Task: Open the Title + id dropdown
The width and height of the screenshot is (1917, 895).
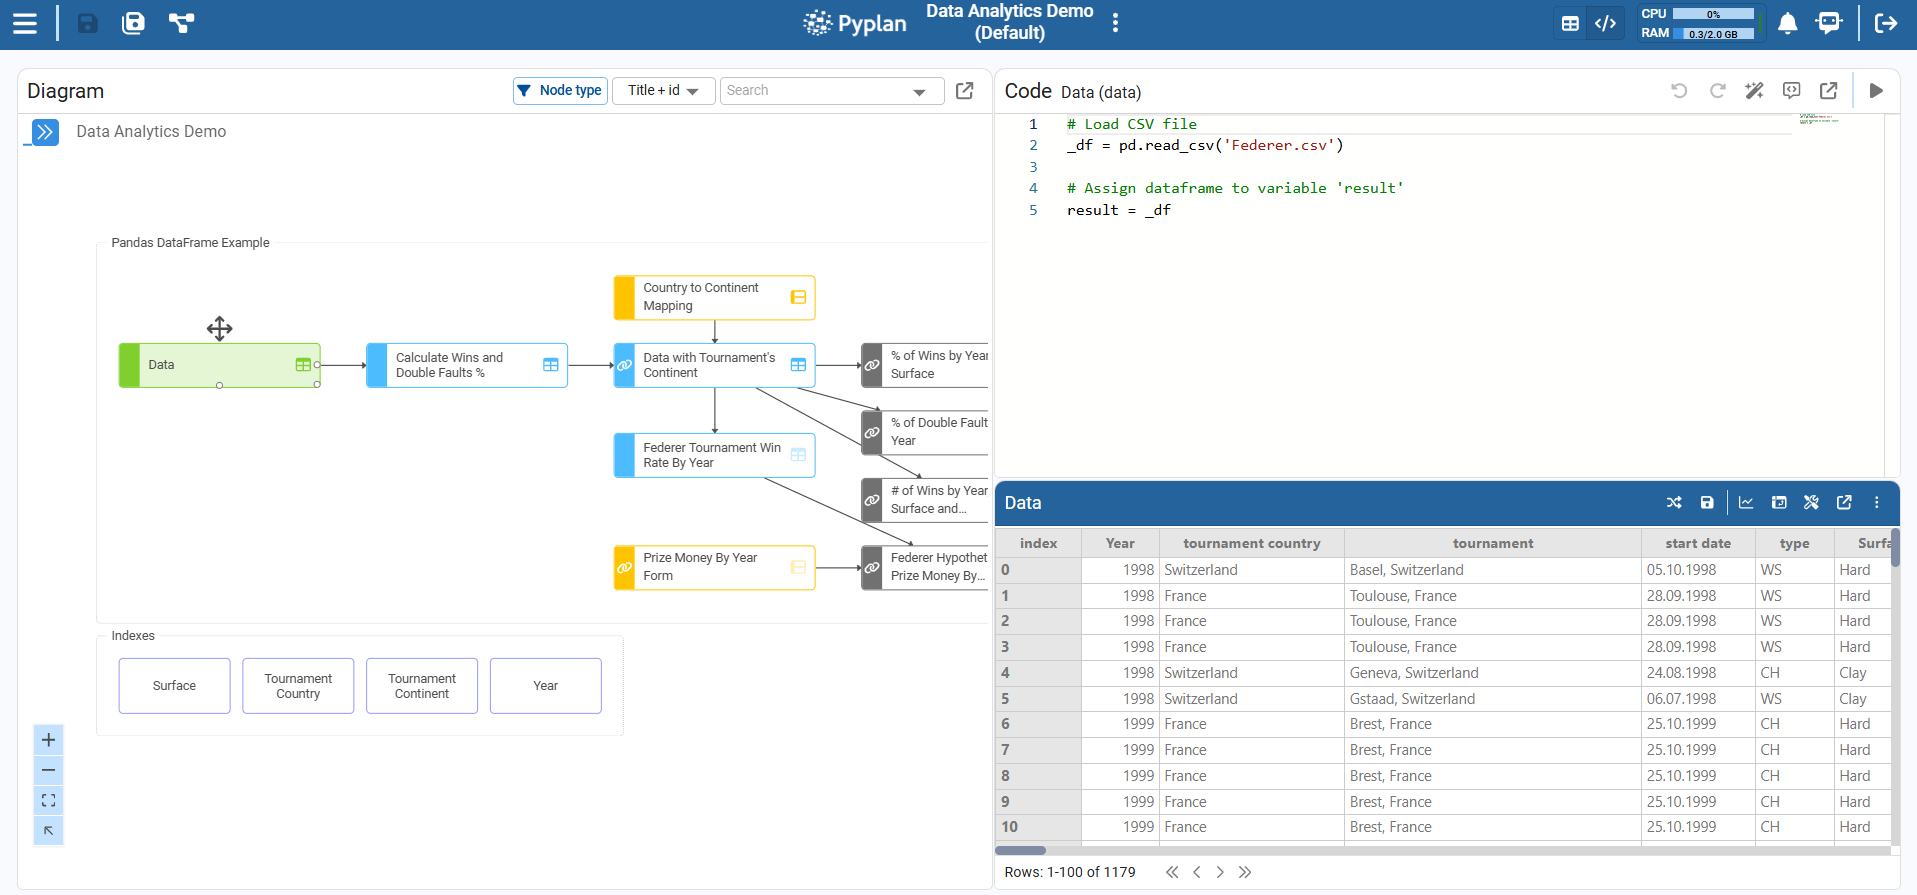Action: (x=663, y=91)
